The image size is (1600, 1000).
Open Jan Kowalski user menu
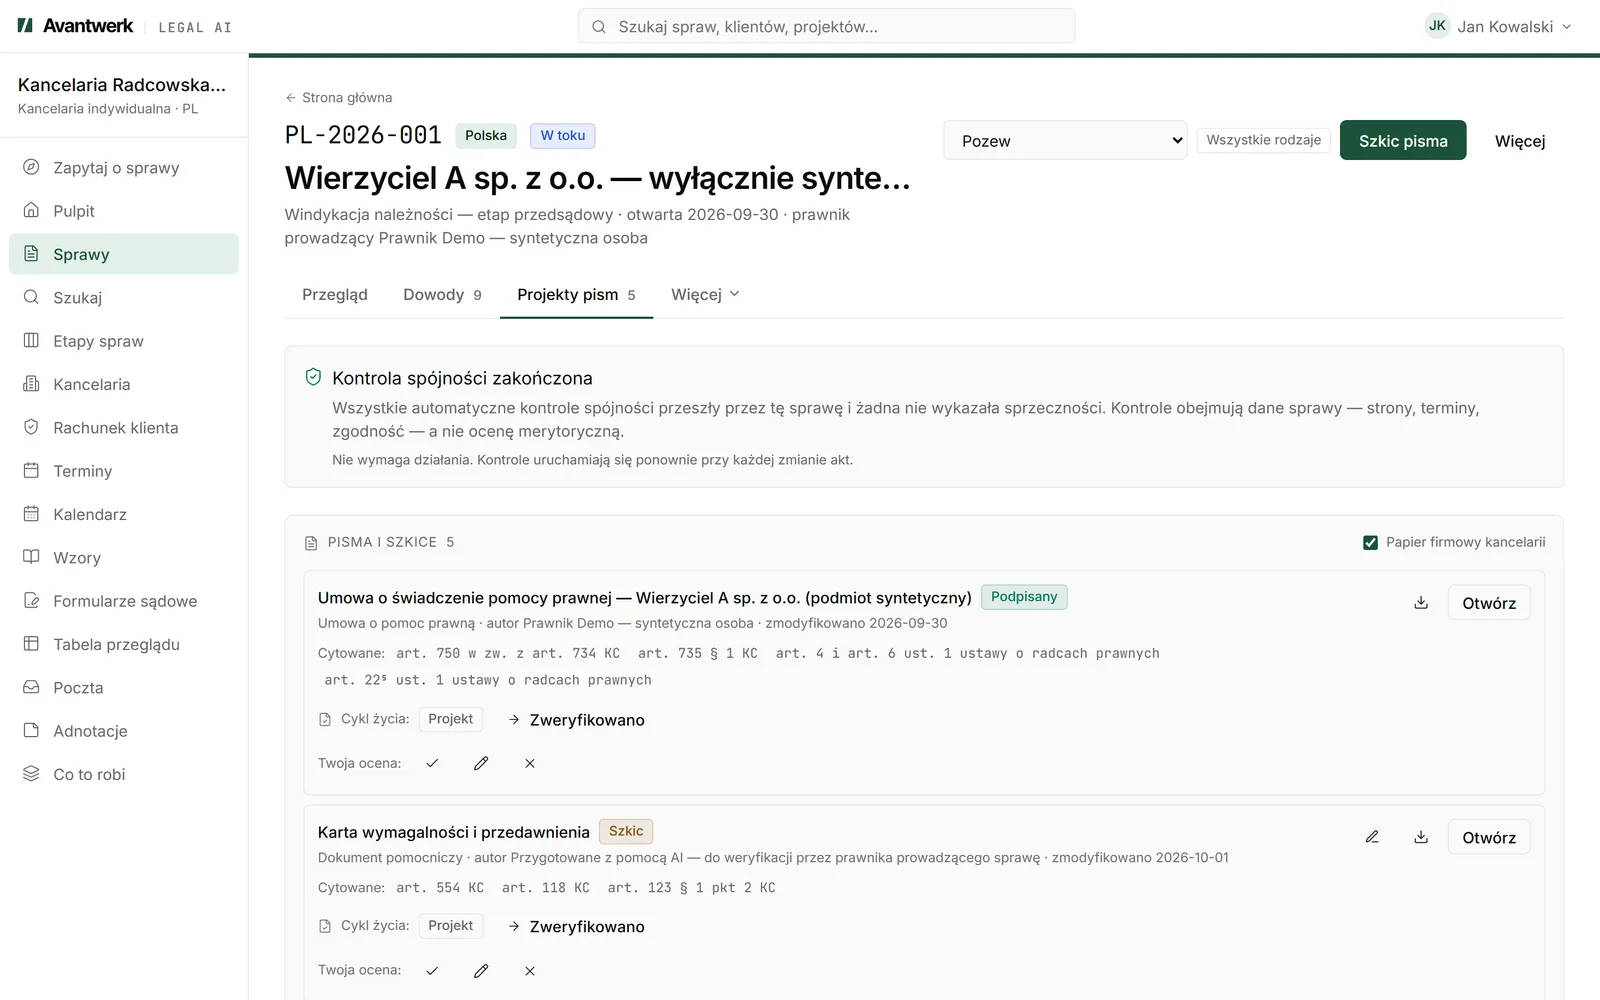click(x=1498, y=26)
